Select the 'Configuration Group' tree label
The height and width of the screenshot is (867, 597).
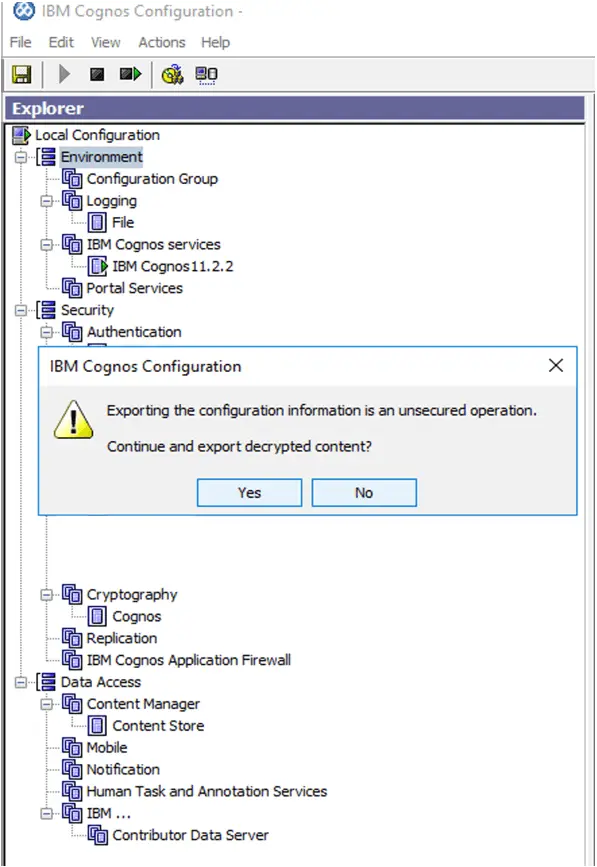pyautogui.click(x=153, y=179)
